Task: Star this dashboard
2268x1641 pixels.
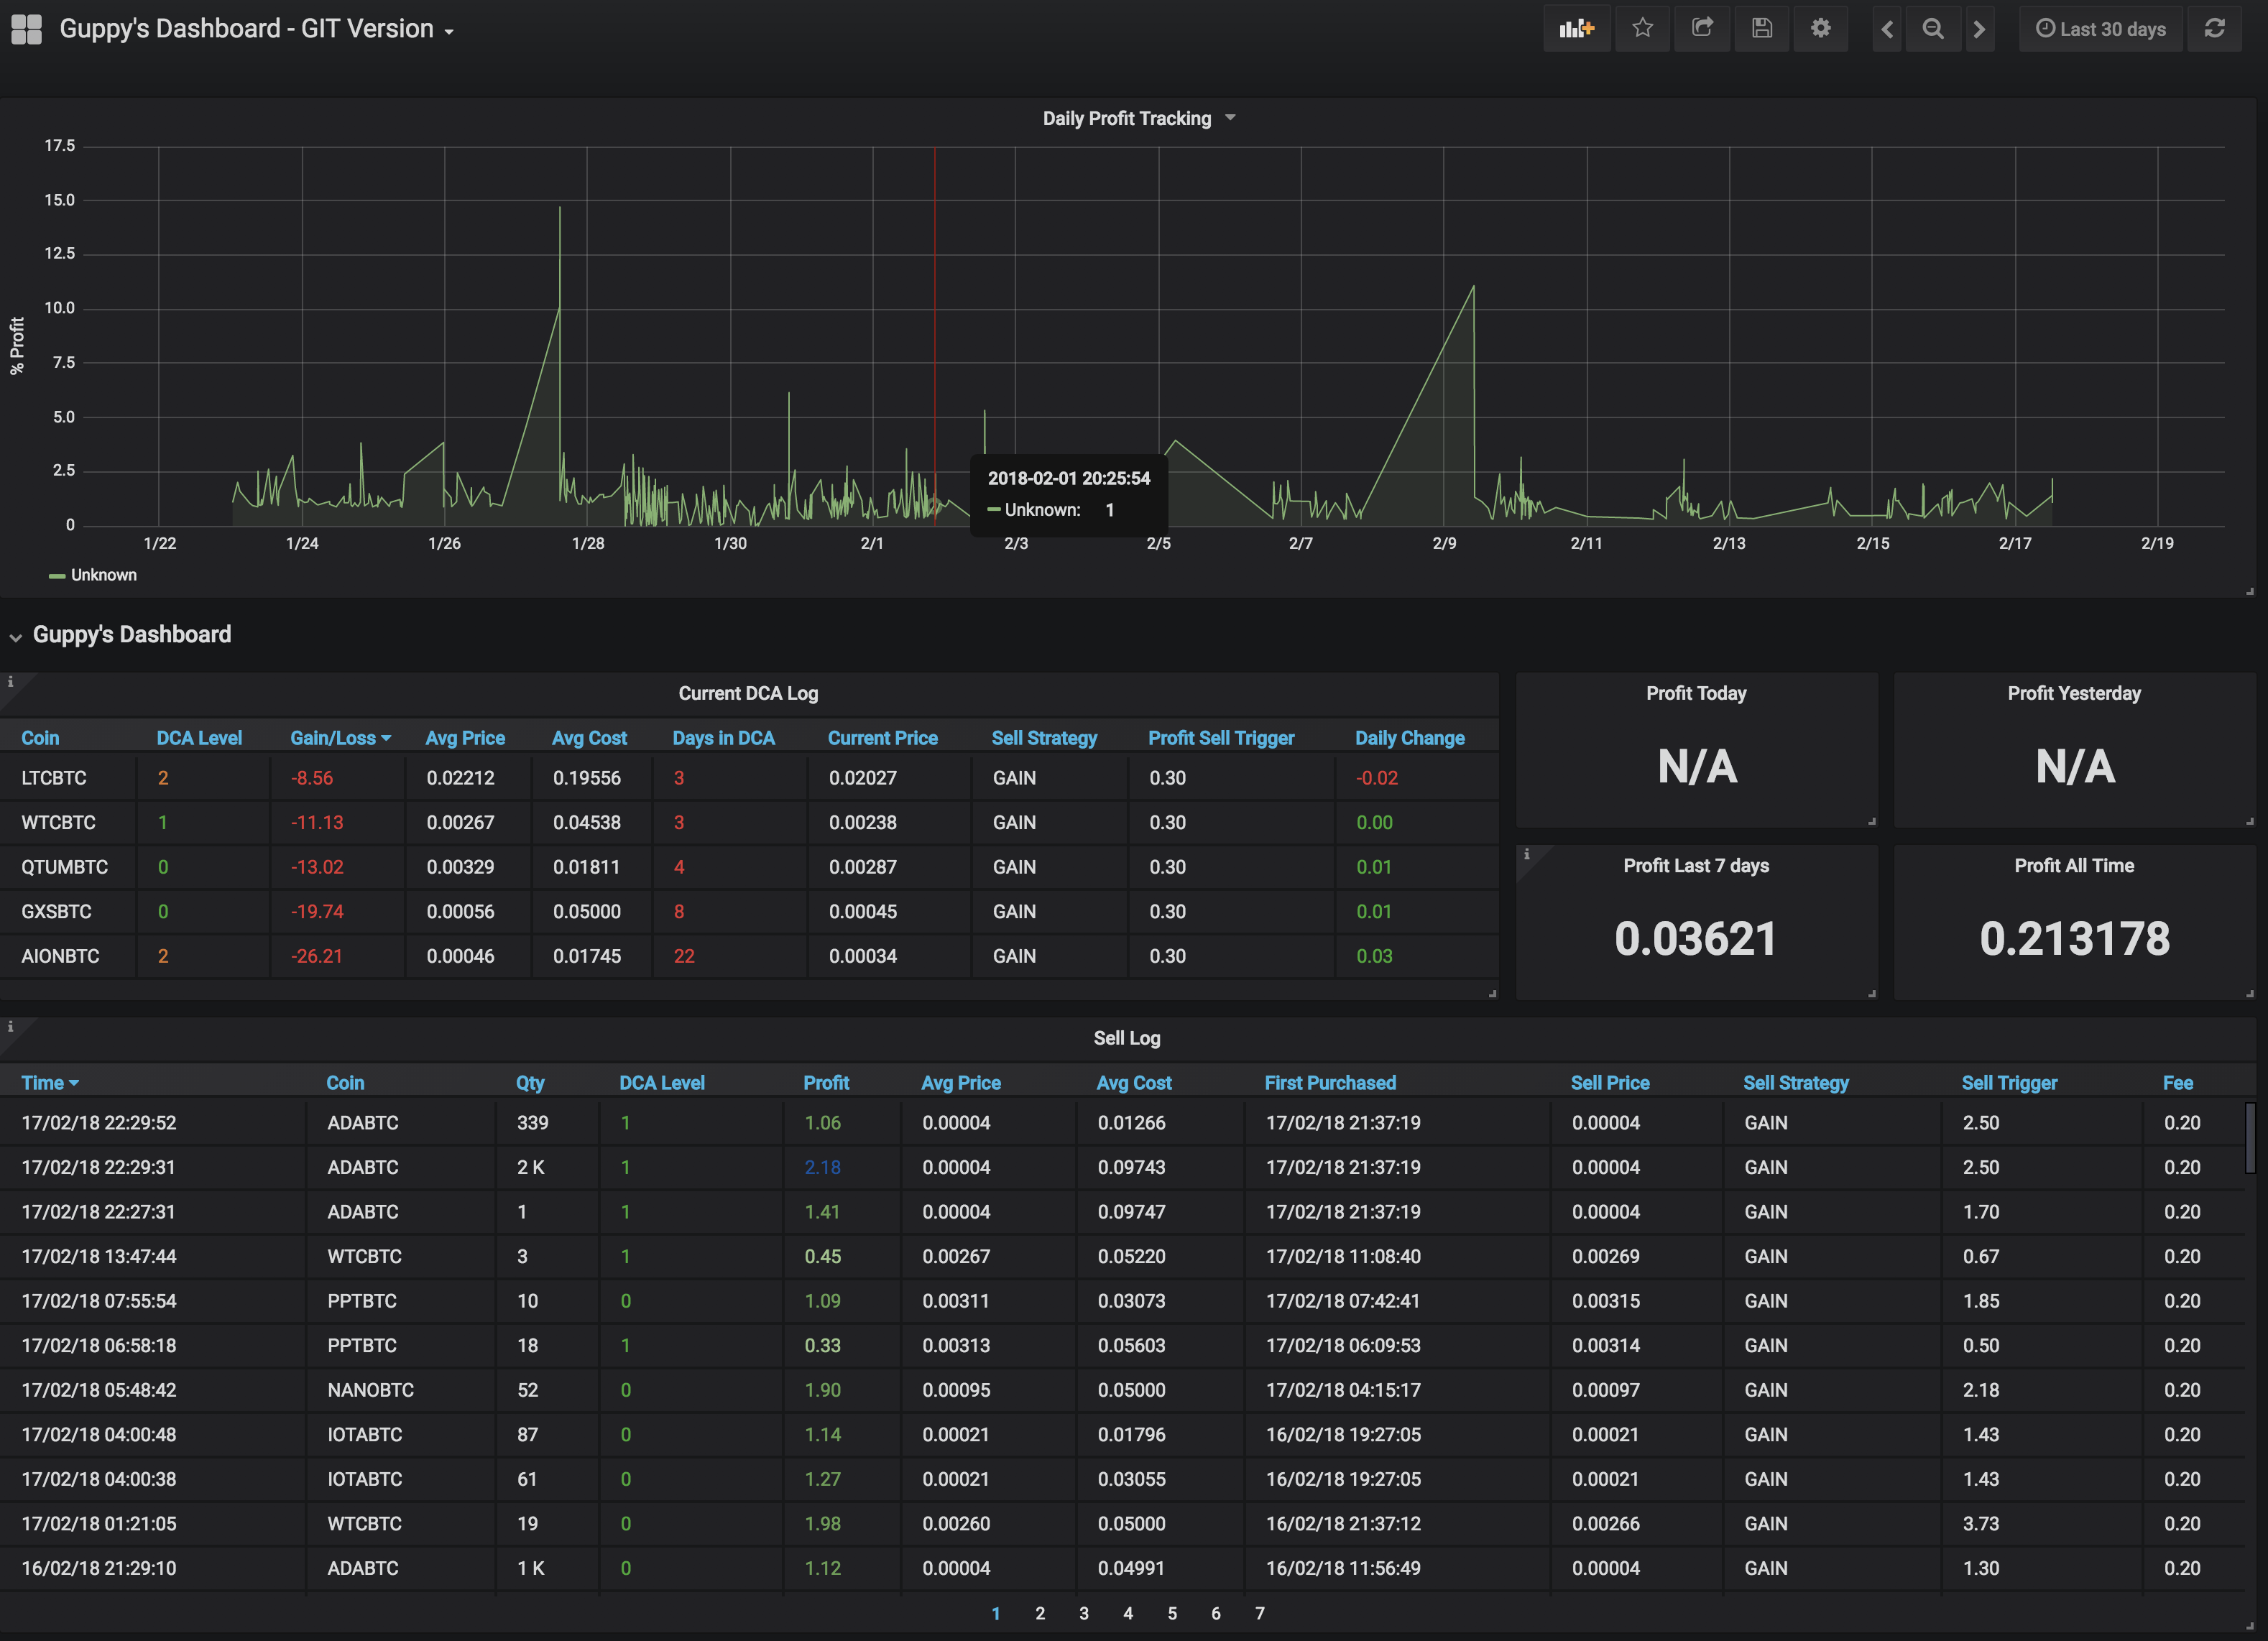Action: (1642, 28)
